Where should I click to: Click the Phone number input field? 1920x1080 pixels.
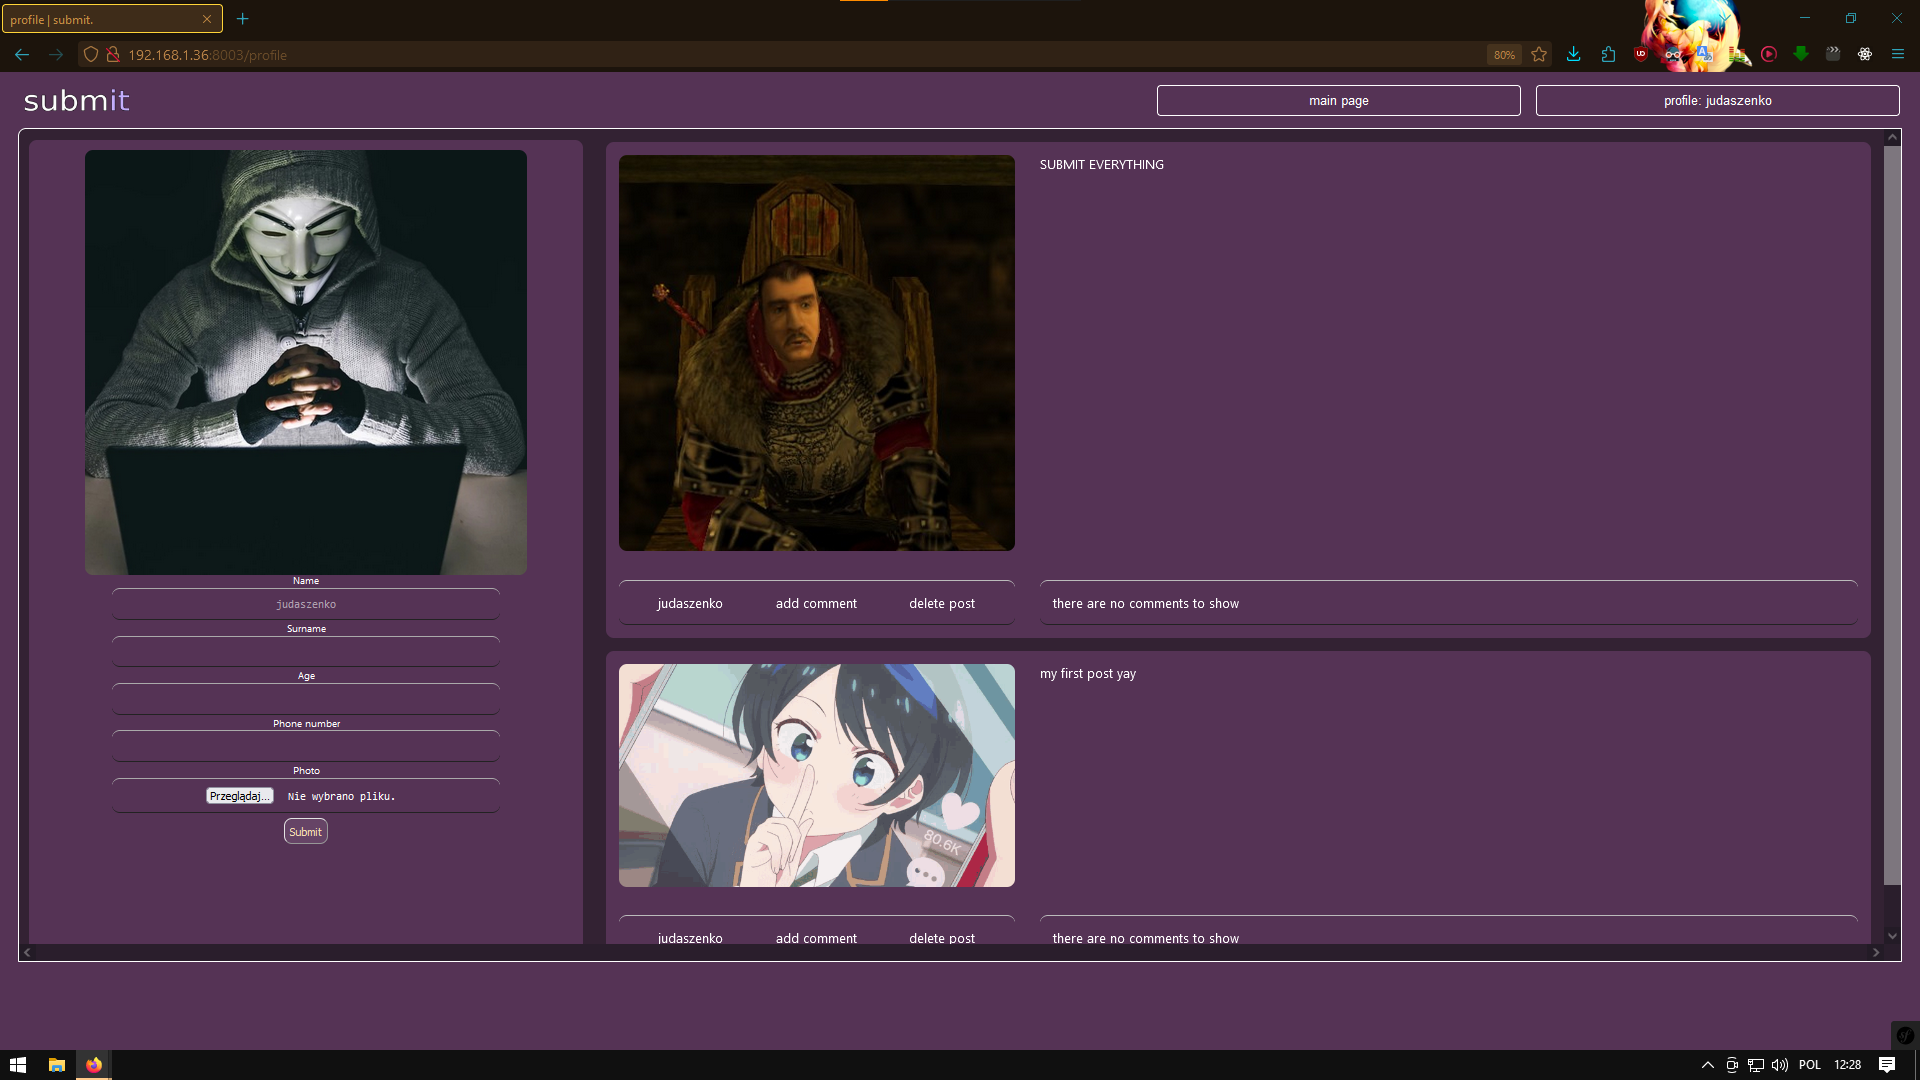click(x=306, y=746)
